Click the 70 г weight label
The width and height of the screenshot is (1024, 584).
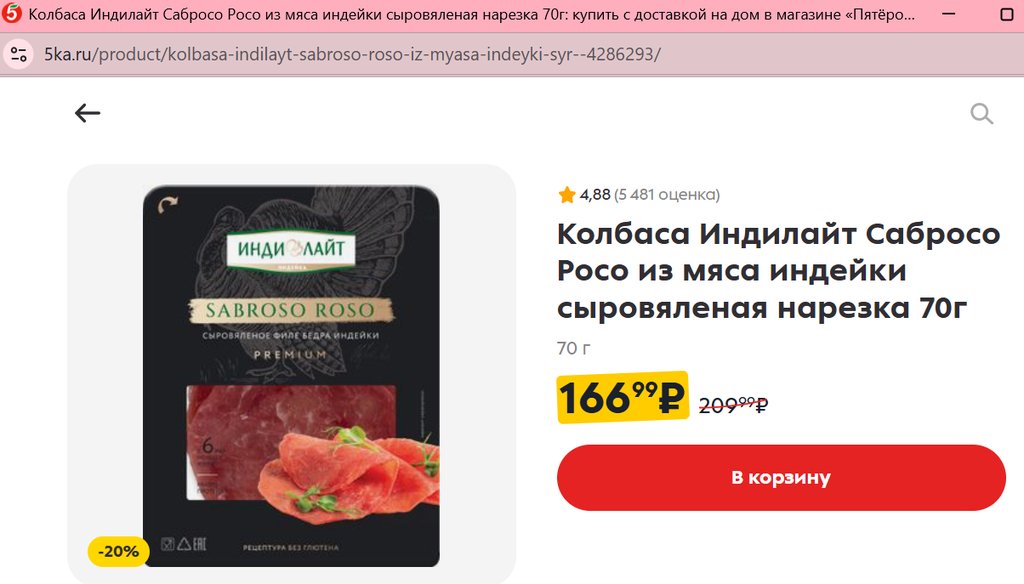pyautogui.click(x=573, y=348)
